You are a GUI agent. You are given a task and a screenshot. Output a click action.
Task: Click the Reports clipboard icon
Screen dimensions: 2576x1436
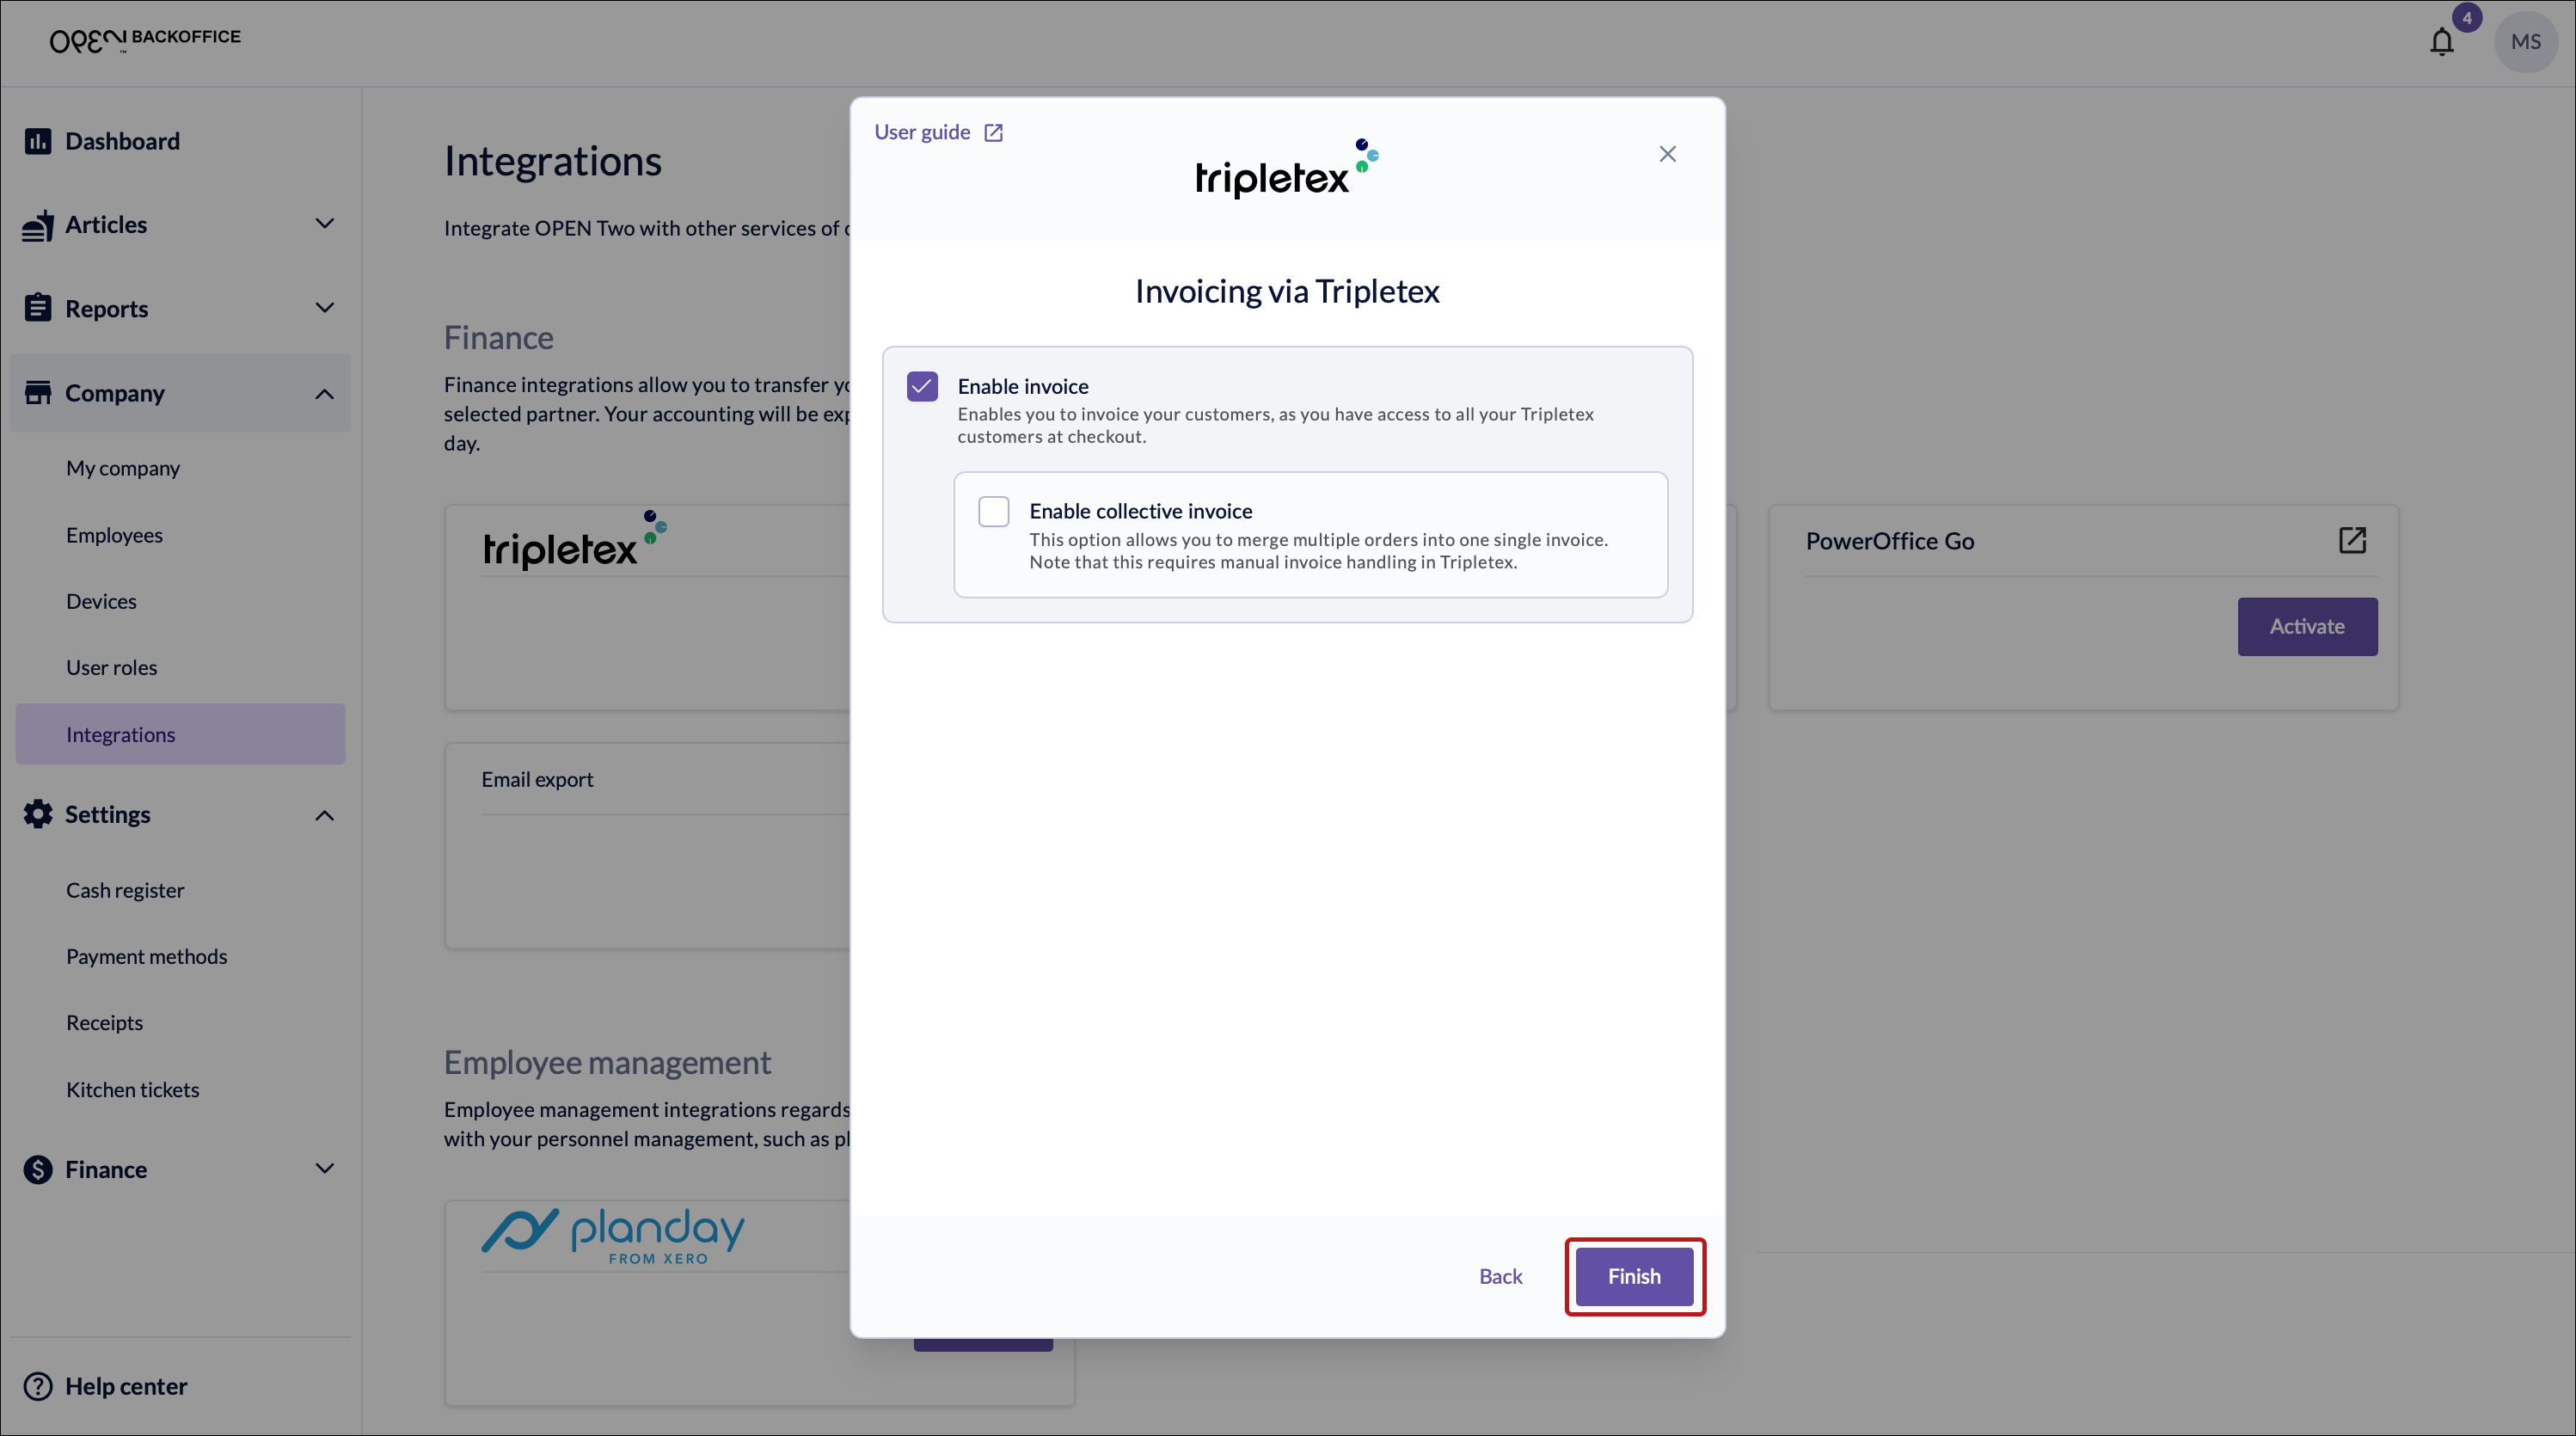[38, 308]
